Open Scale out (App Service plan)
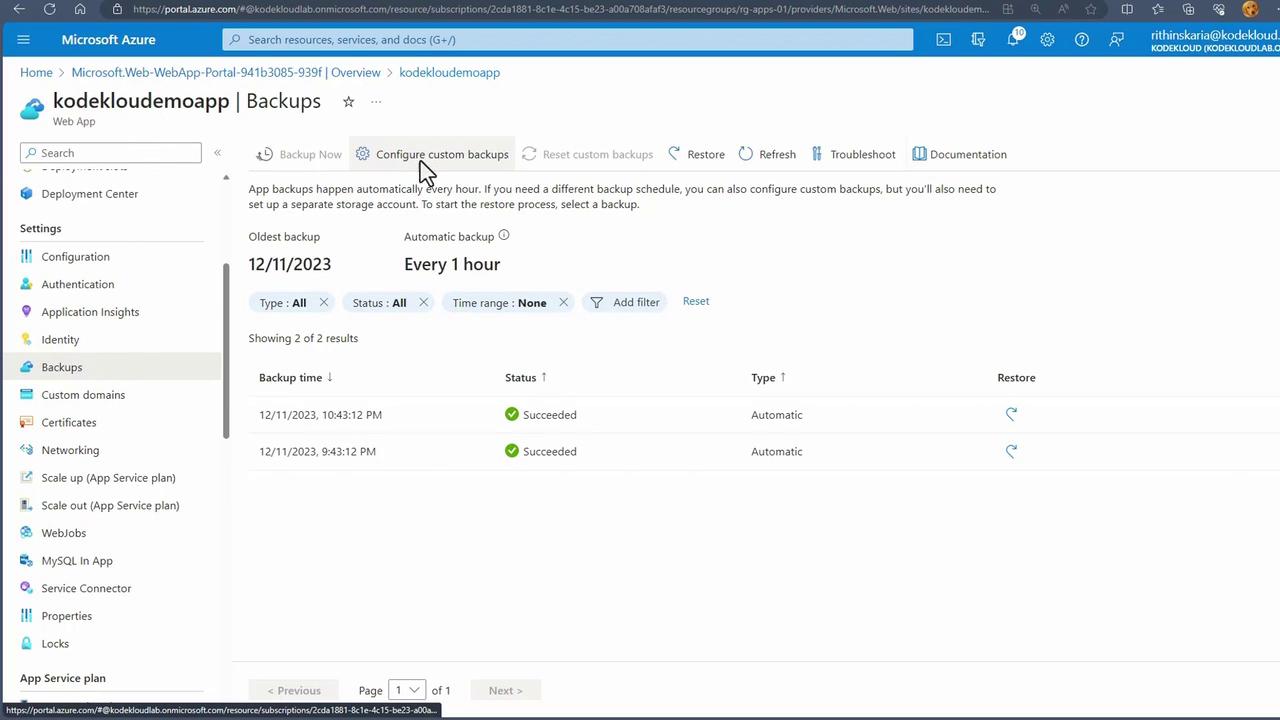This screenshot has width=1280, height=720. point(110,505)
